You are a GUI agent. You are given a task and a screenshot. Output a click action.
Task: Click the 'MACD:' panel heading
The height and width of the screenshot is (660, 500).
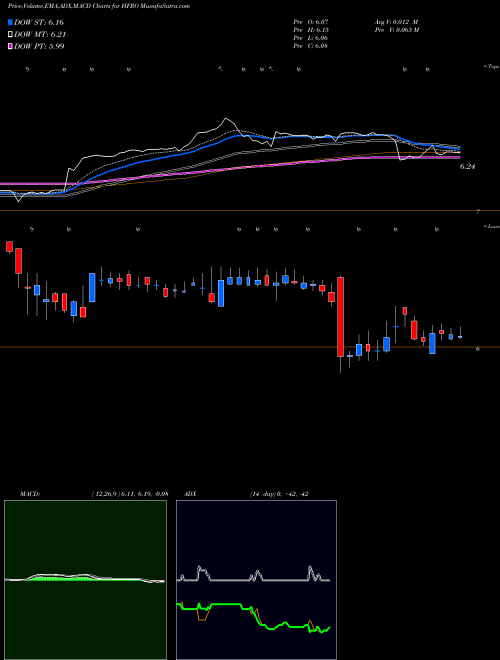pos(30,494)
